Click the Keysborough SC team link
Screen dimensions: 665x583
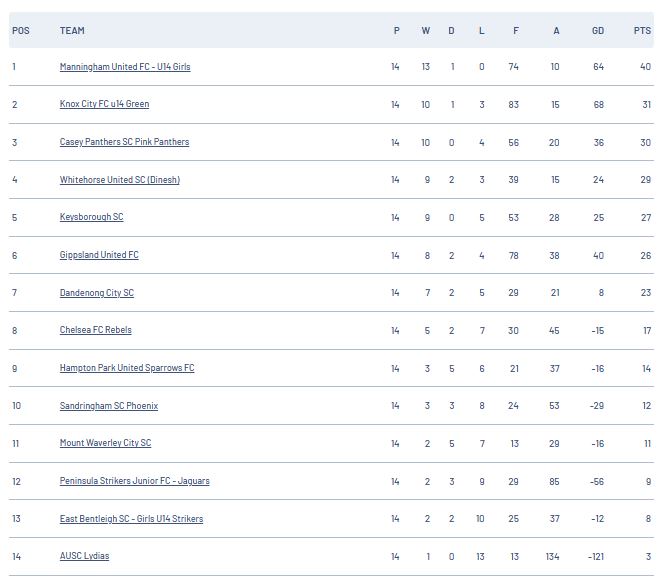coord(92,217)
